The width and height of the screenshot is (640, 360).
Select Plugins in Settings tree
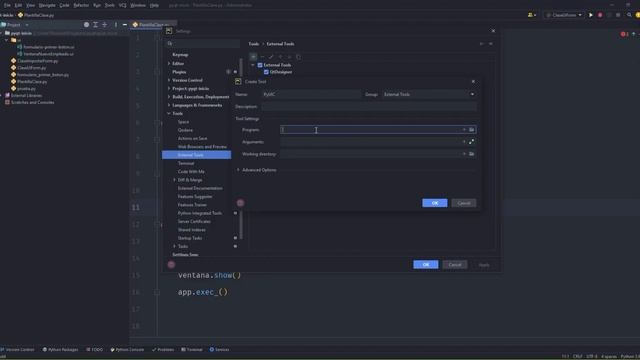(x=179, y=72)
